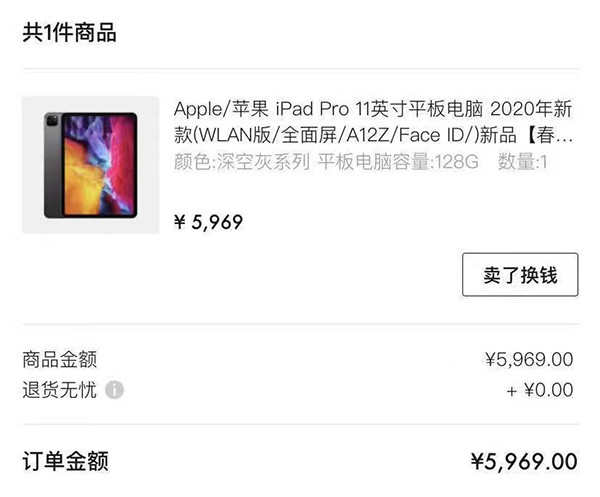Click the + ¥0.00 return fee value
The image size is (600, 497).
pyautogui.click(x=540, y=390)
